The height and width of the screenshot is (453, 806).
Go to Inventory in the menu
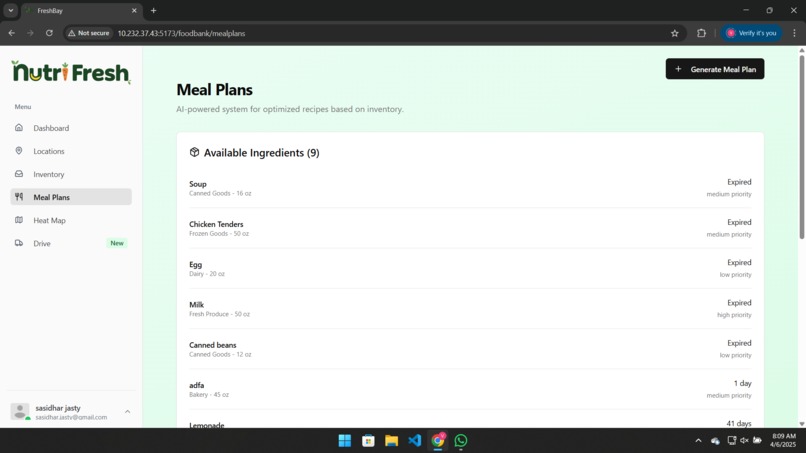click(49, 174)
